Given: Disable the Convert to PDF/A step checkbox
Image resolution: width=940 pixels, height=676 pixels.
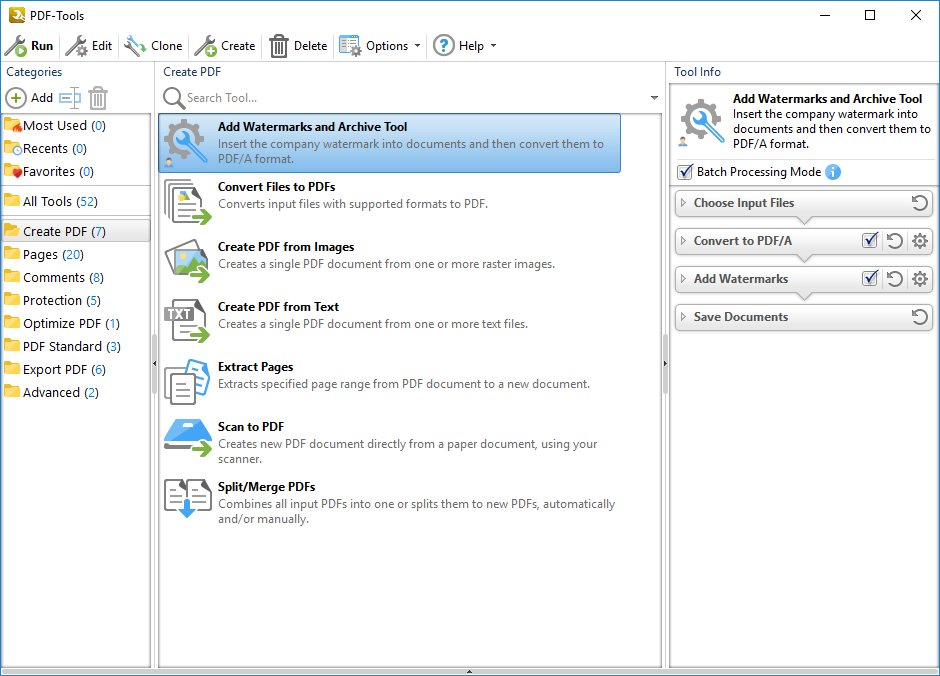Looking at the screenshot, I should pyautogui.click(x=870, y=241).
